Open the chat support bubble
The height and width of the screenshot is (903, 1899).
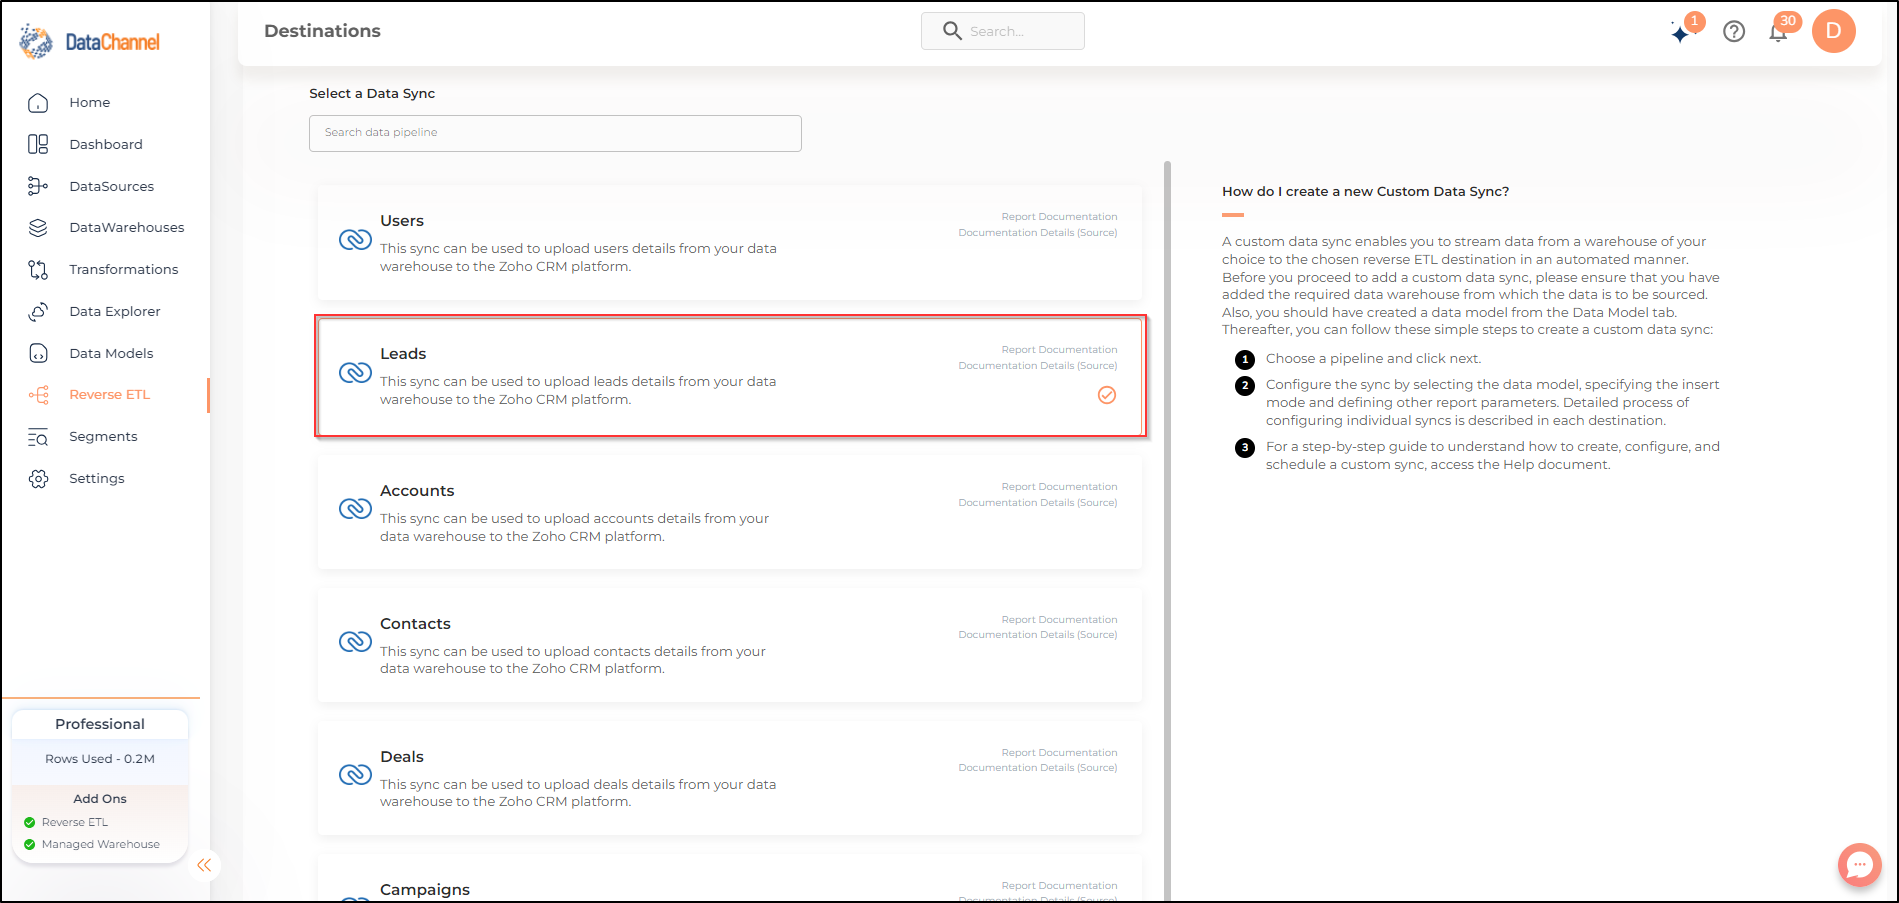pos(1860,864)
